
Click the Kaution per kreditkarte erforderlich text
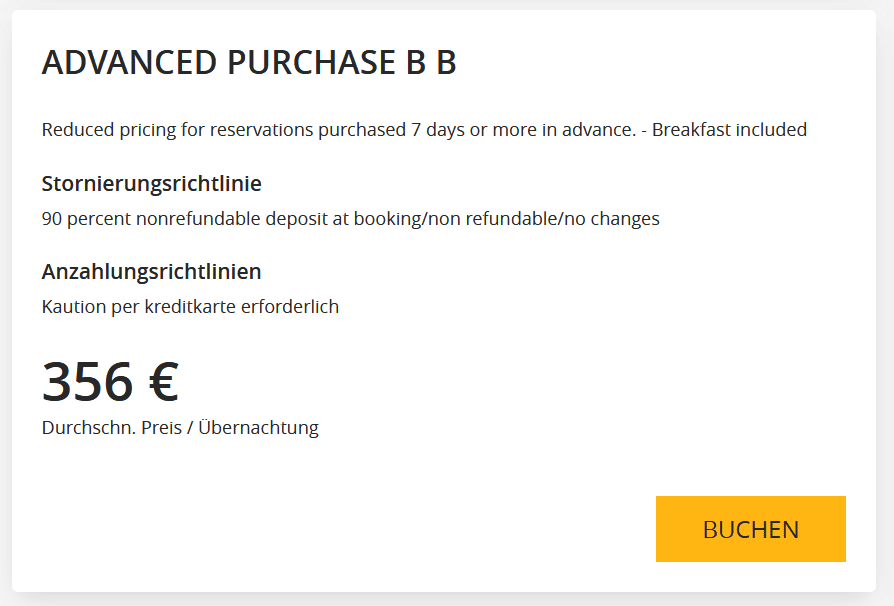point(190,307)
